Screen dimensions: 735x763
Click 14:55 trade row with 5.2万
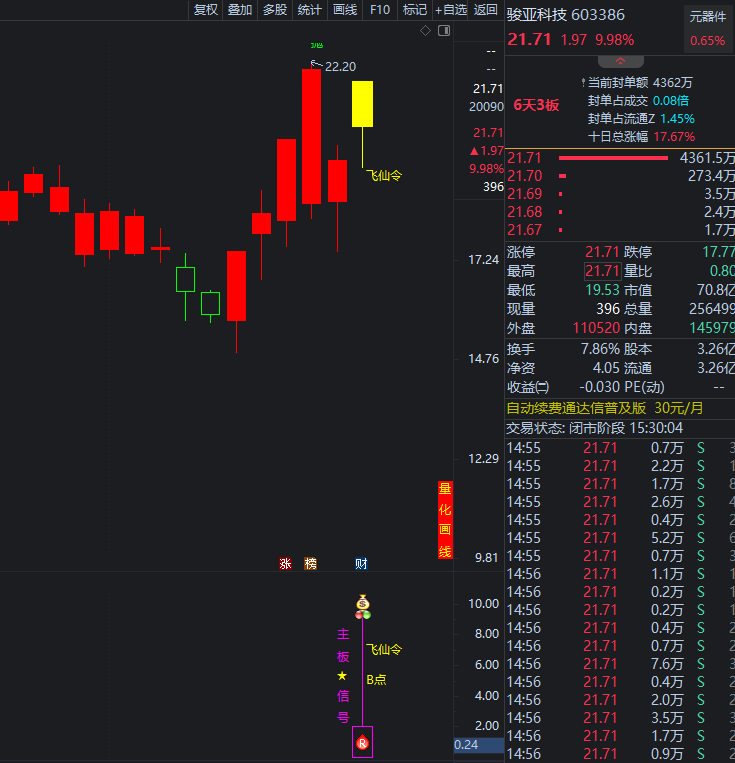(x=621, y=538)
